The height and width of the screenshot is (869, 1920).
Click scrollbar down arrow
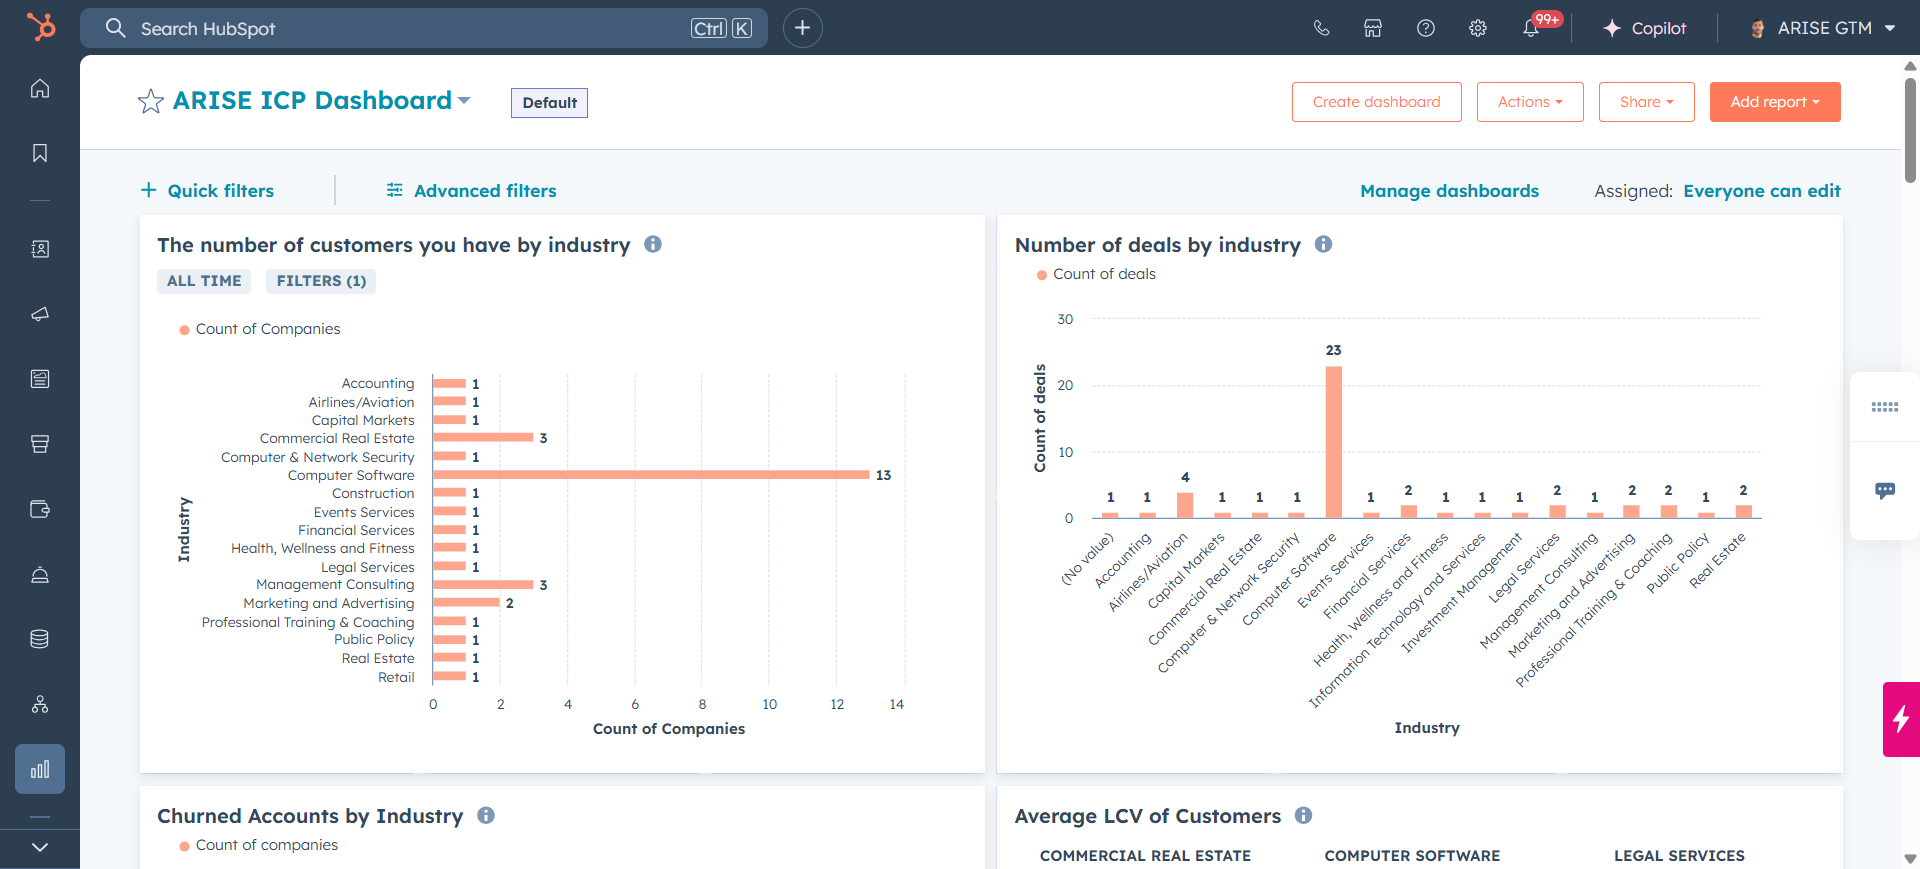click(x=1910, y=859)
